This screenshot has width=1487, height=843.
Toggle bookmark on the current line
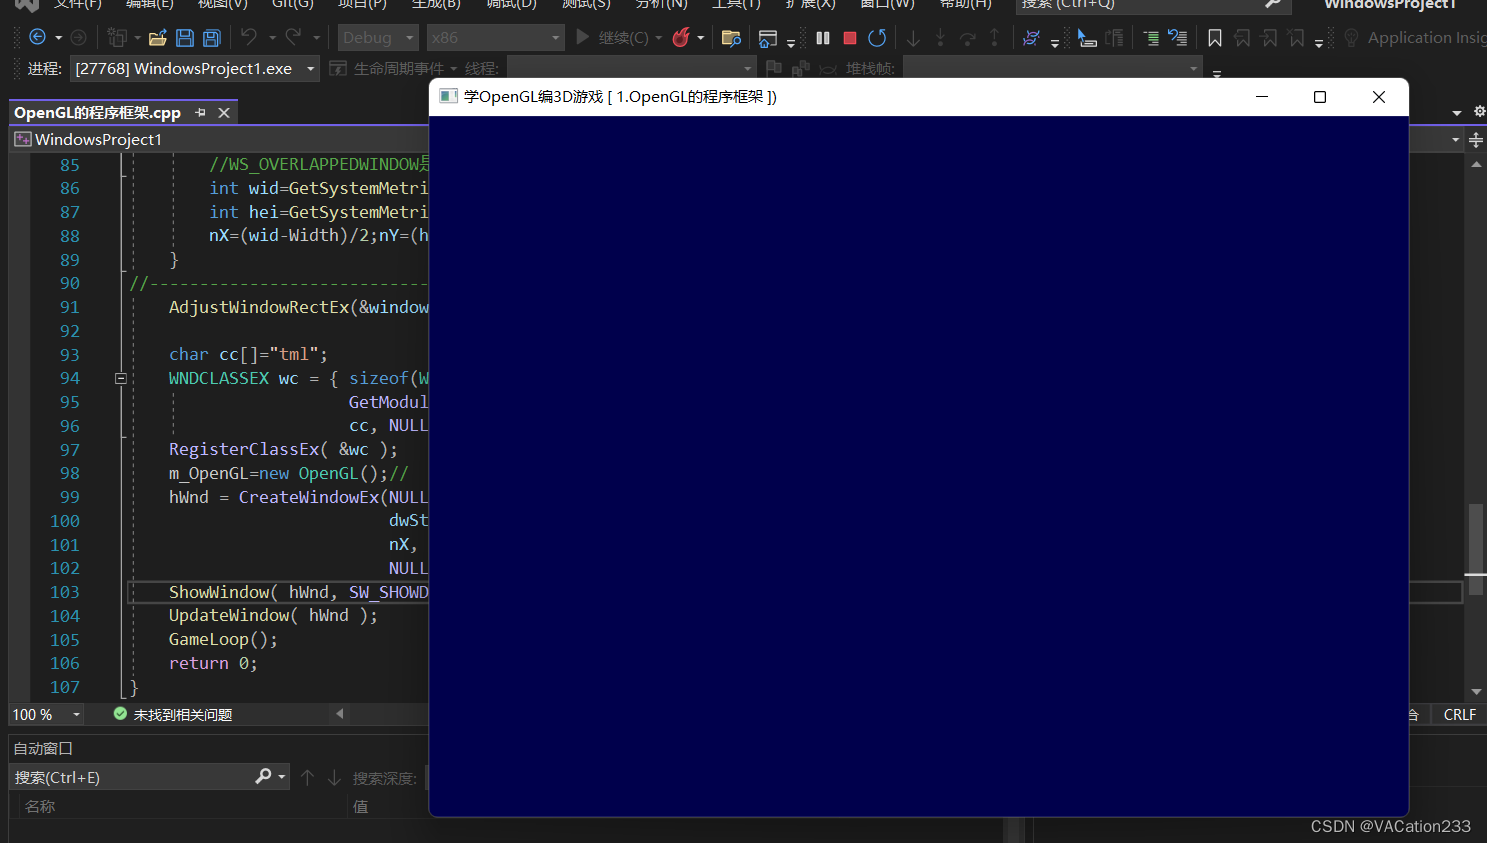[x=1215, y=38]
